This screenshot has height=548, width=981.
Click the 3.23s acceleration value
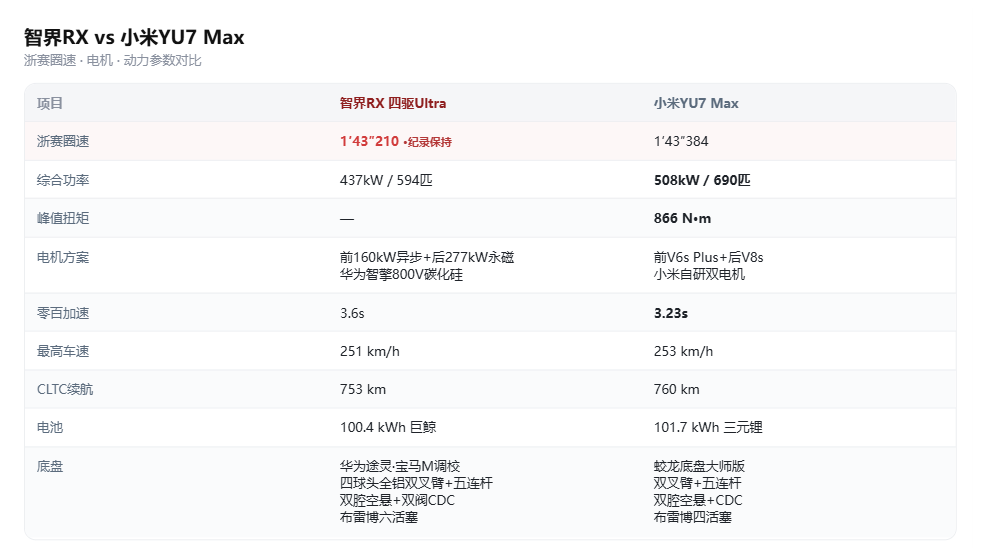[671, 313]
